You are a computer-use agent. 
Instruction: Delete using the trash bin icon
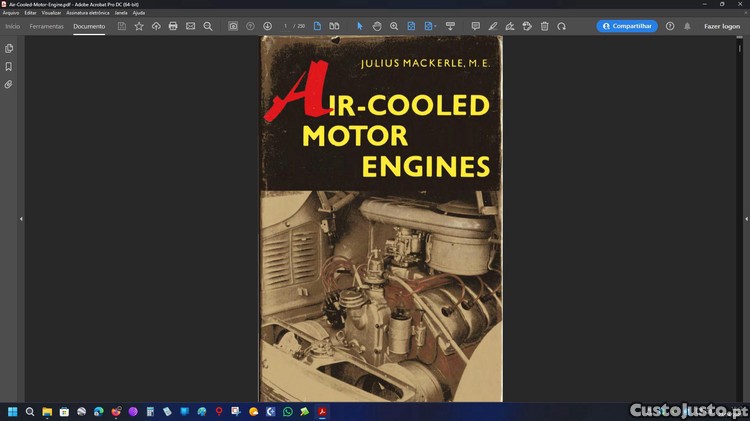coord(545,26)
